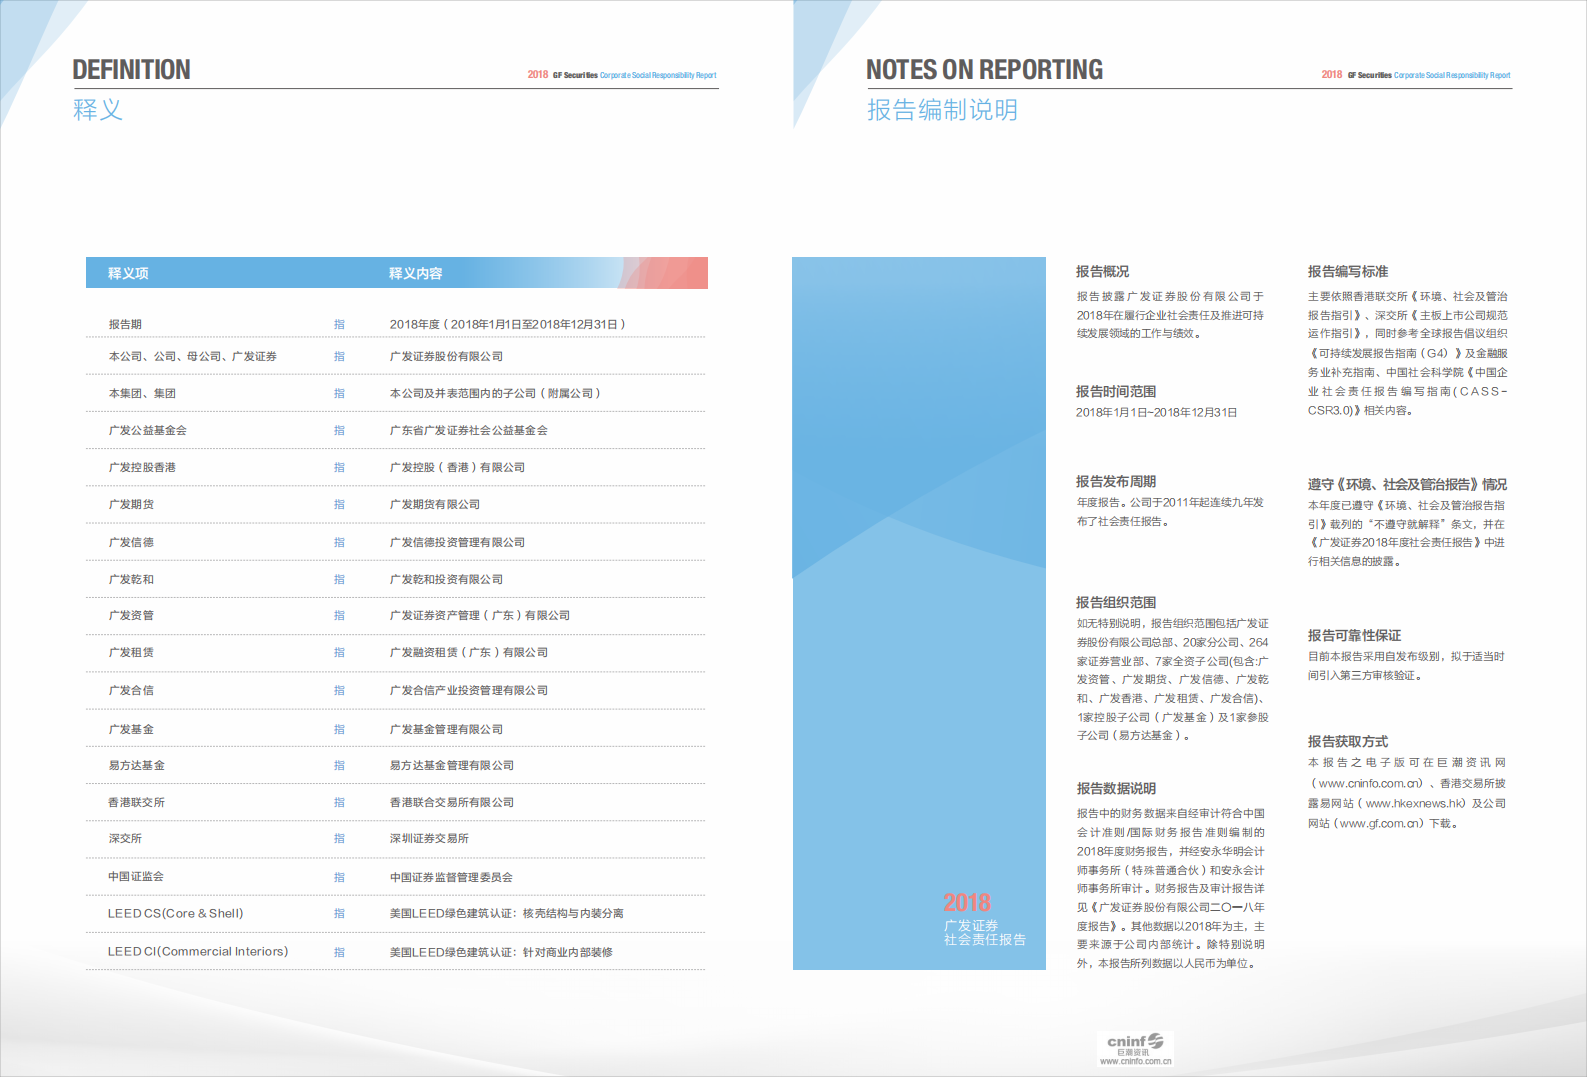The width and height of the screenshot is (1587, 1077).
Task: Select the 2018年度 date range definition
Action: (507, 324)
